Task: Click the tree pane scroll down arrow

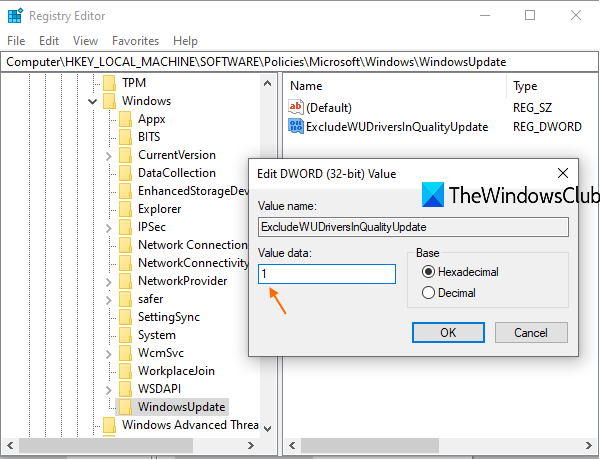Action: pyautogui.click(x=267, y=428)
